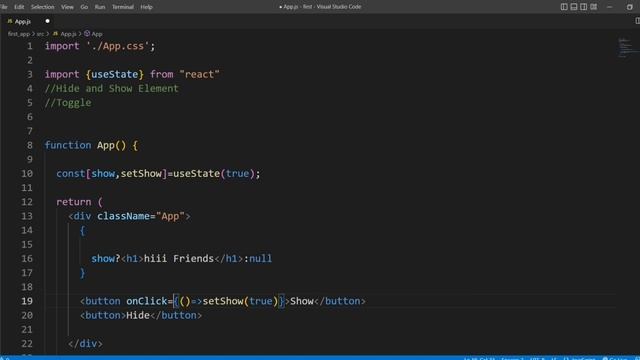Click setShow(true) inside onClick handler
Image resolution: width=640 pixels, height=360 pixels.
coord(240,301)
